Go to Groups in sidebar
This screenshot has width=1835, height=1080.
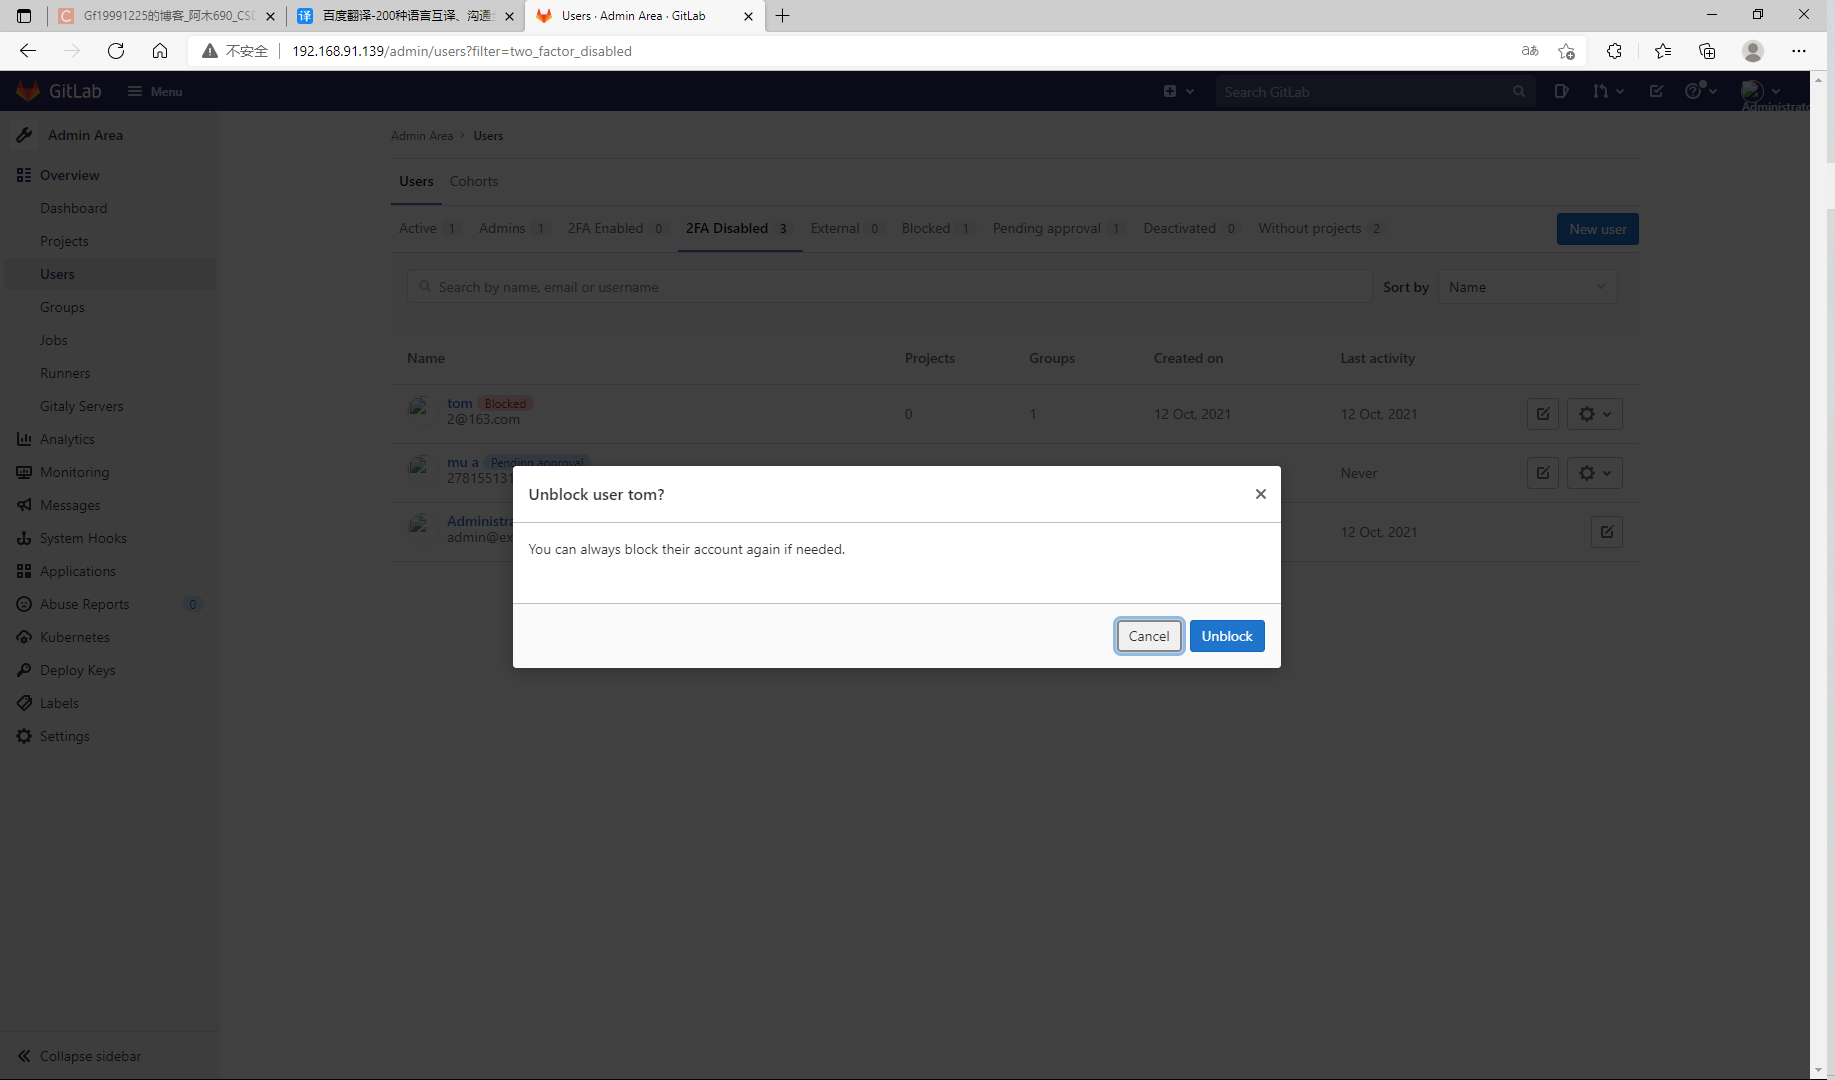click(62, 307)
